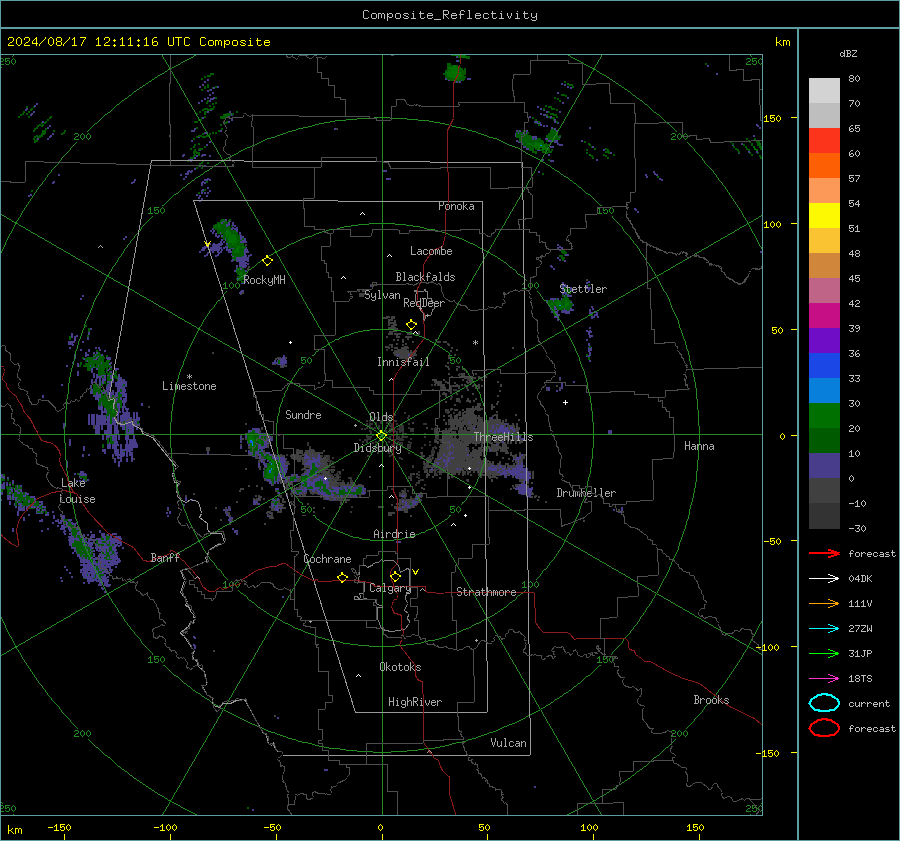
Task: Select the red swatch on dBZ scale
Action: coord(824,141)
